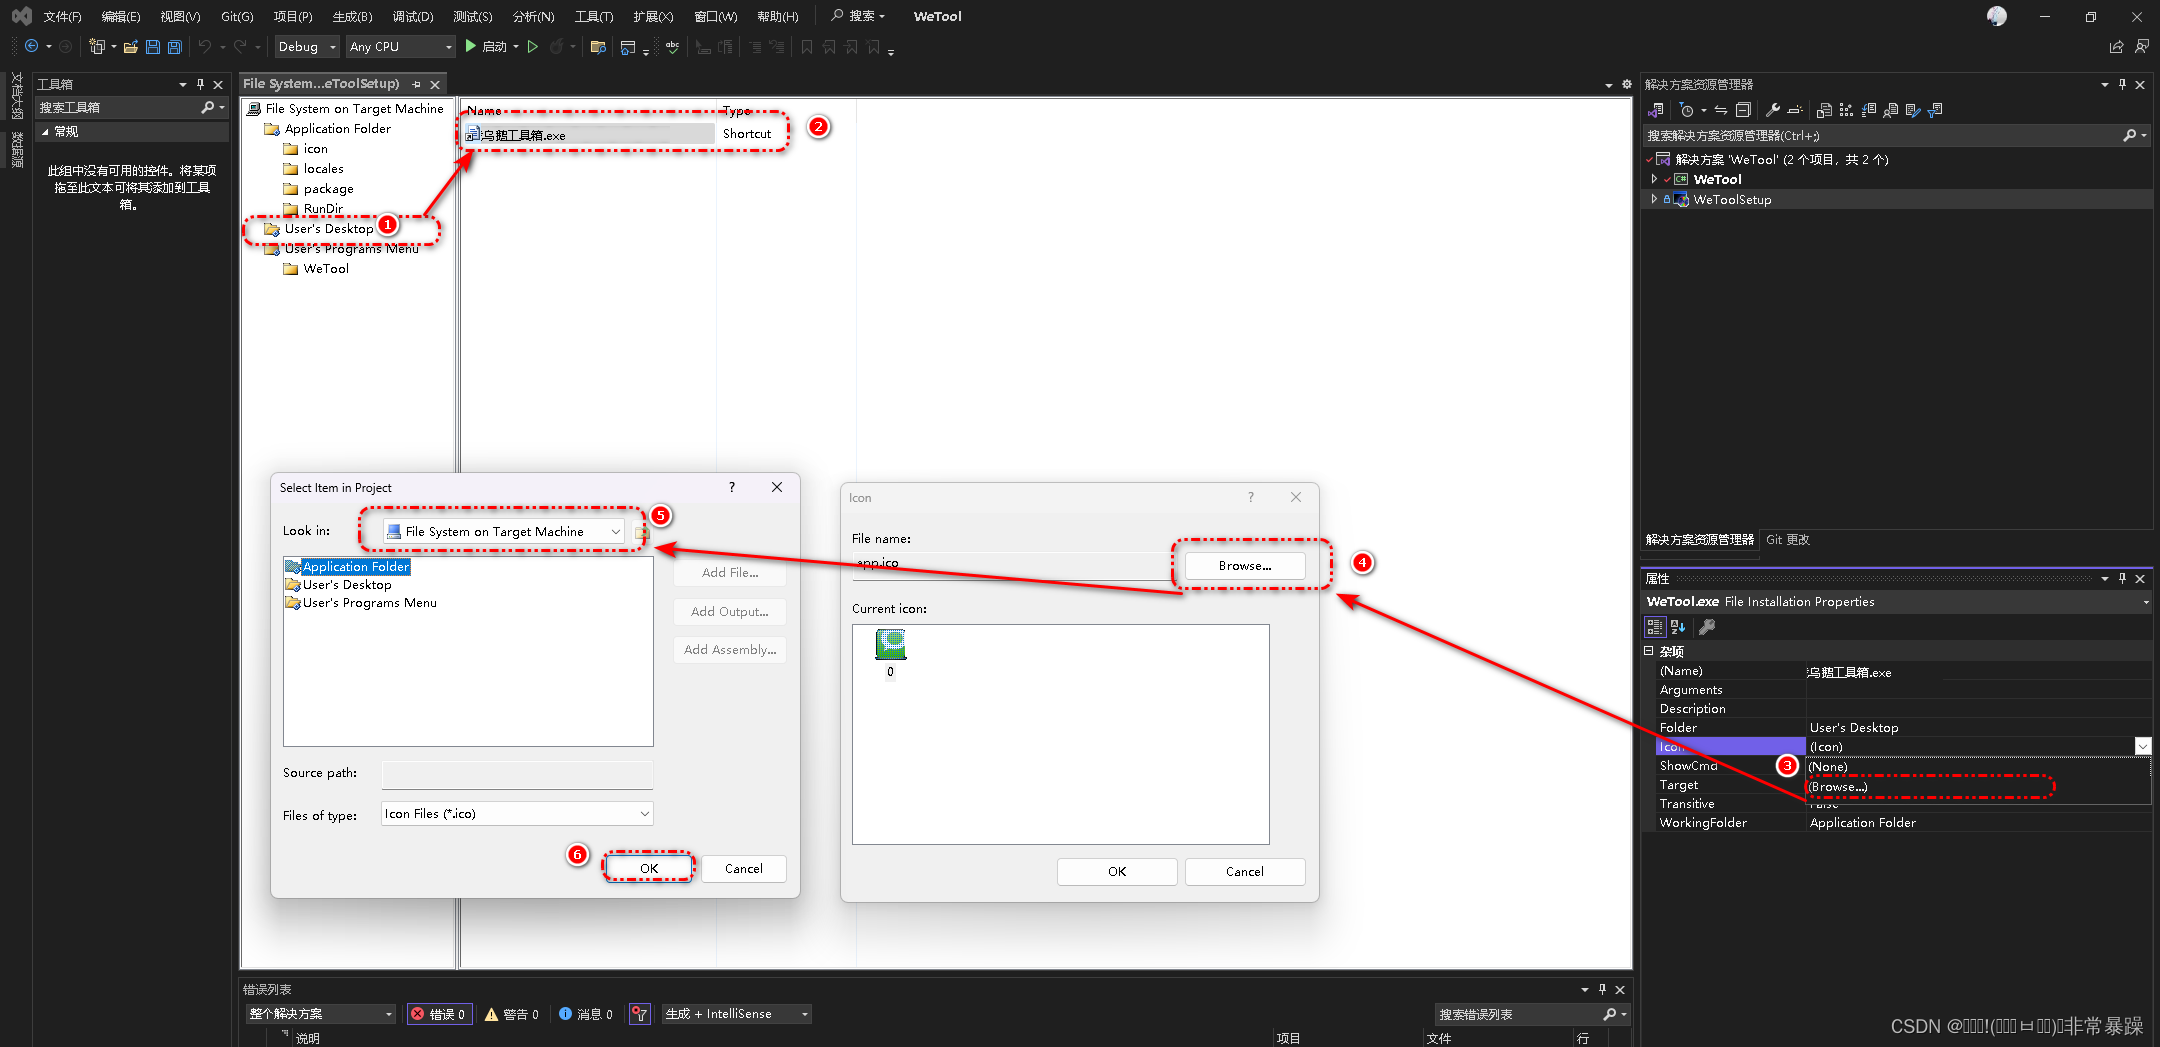Click the File System Editor icon in the Solution Explorer toolbar

pos(1824,110)
